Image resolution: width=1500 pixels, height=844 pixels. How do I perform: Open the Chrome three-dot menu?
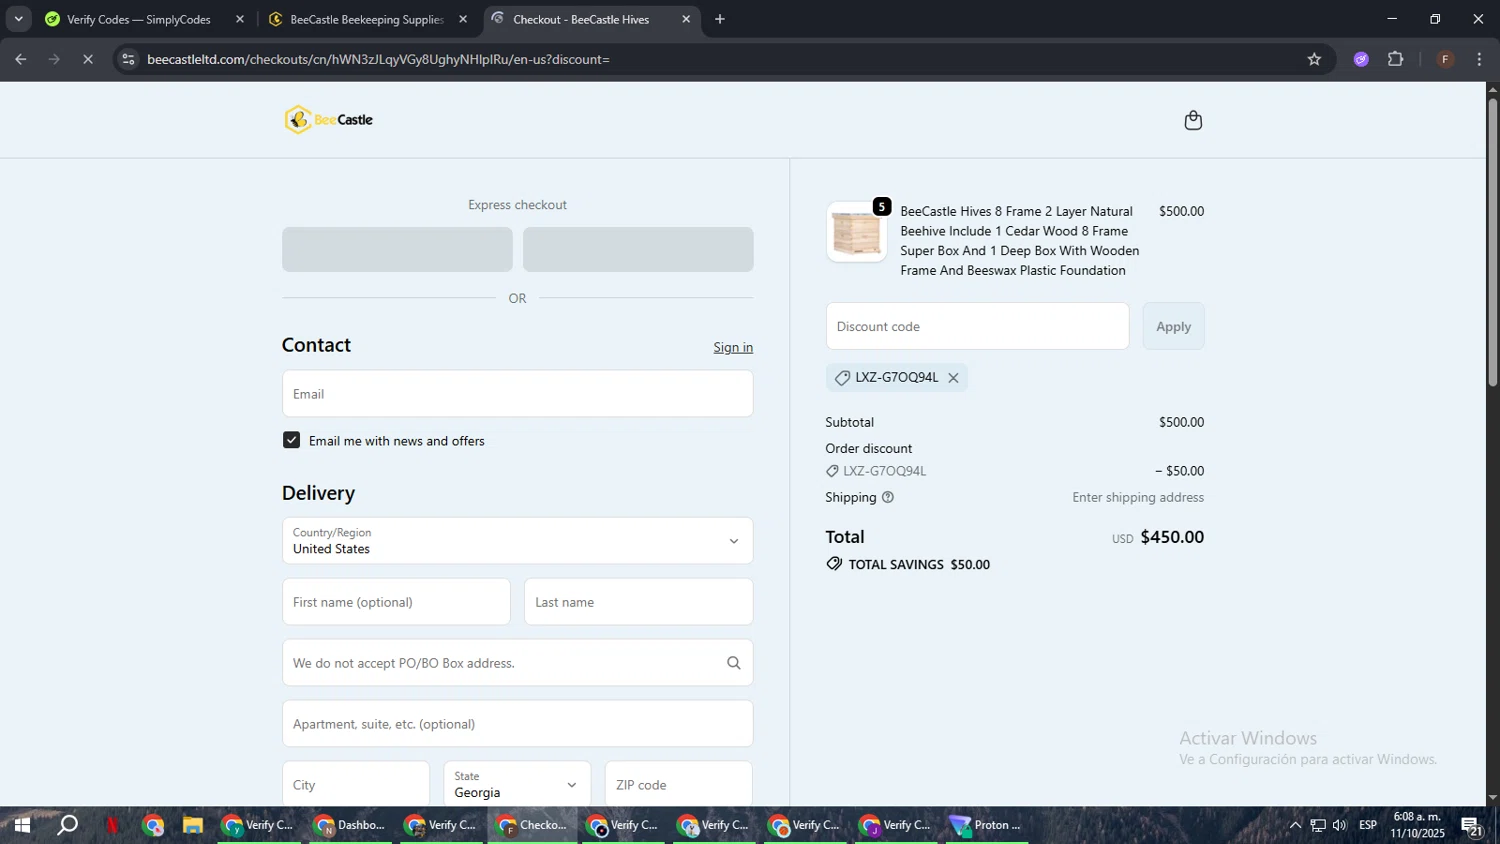1479,59
